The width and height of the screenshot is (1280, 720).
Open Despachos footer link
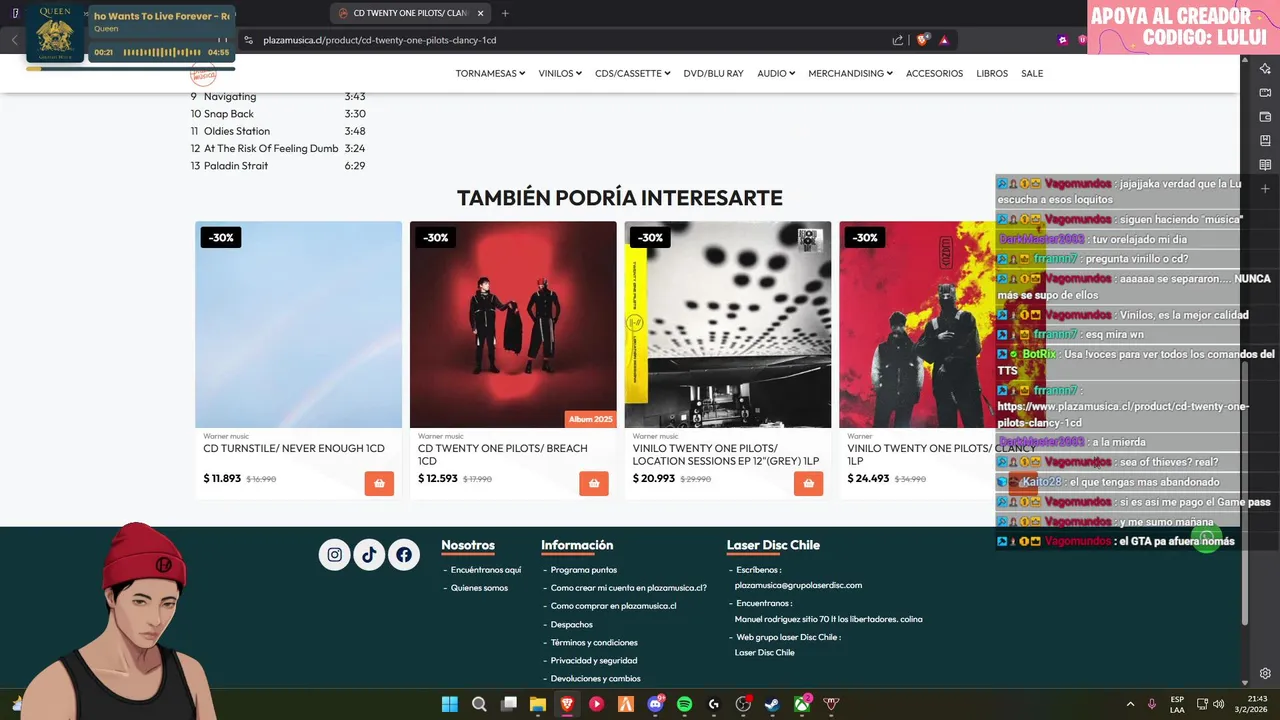571,624
